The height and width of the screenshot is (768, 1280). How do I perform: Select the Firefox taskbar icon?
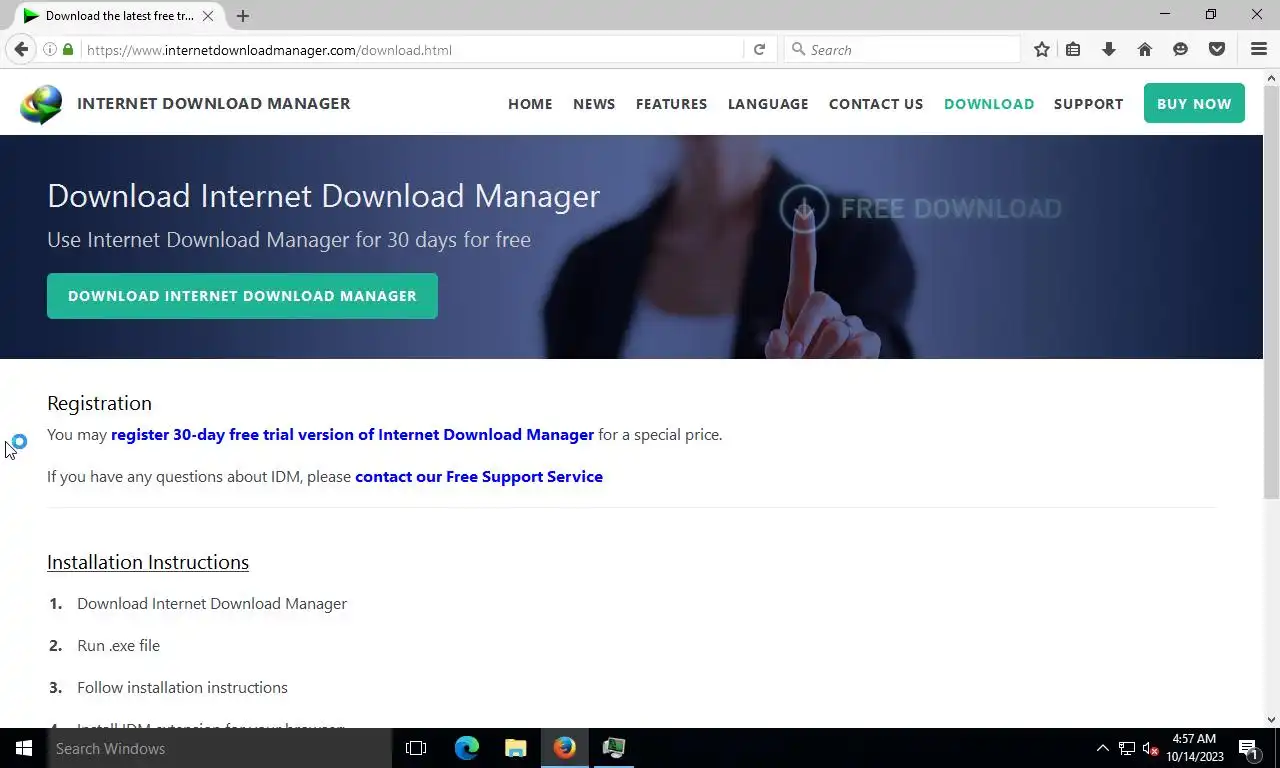(x=565, y=748)
